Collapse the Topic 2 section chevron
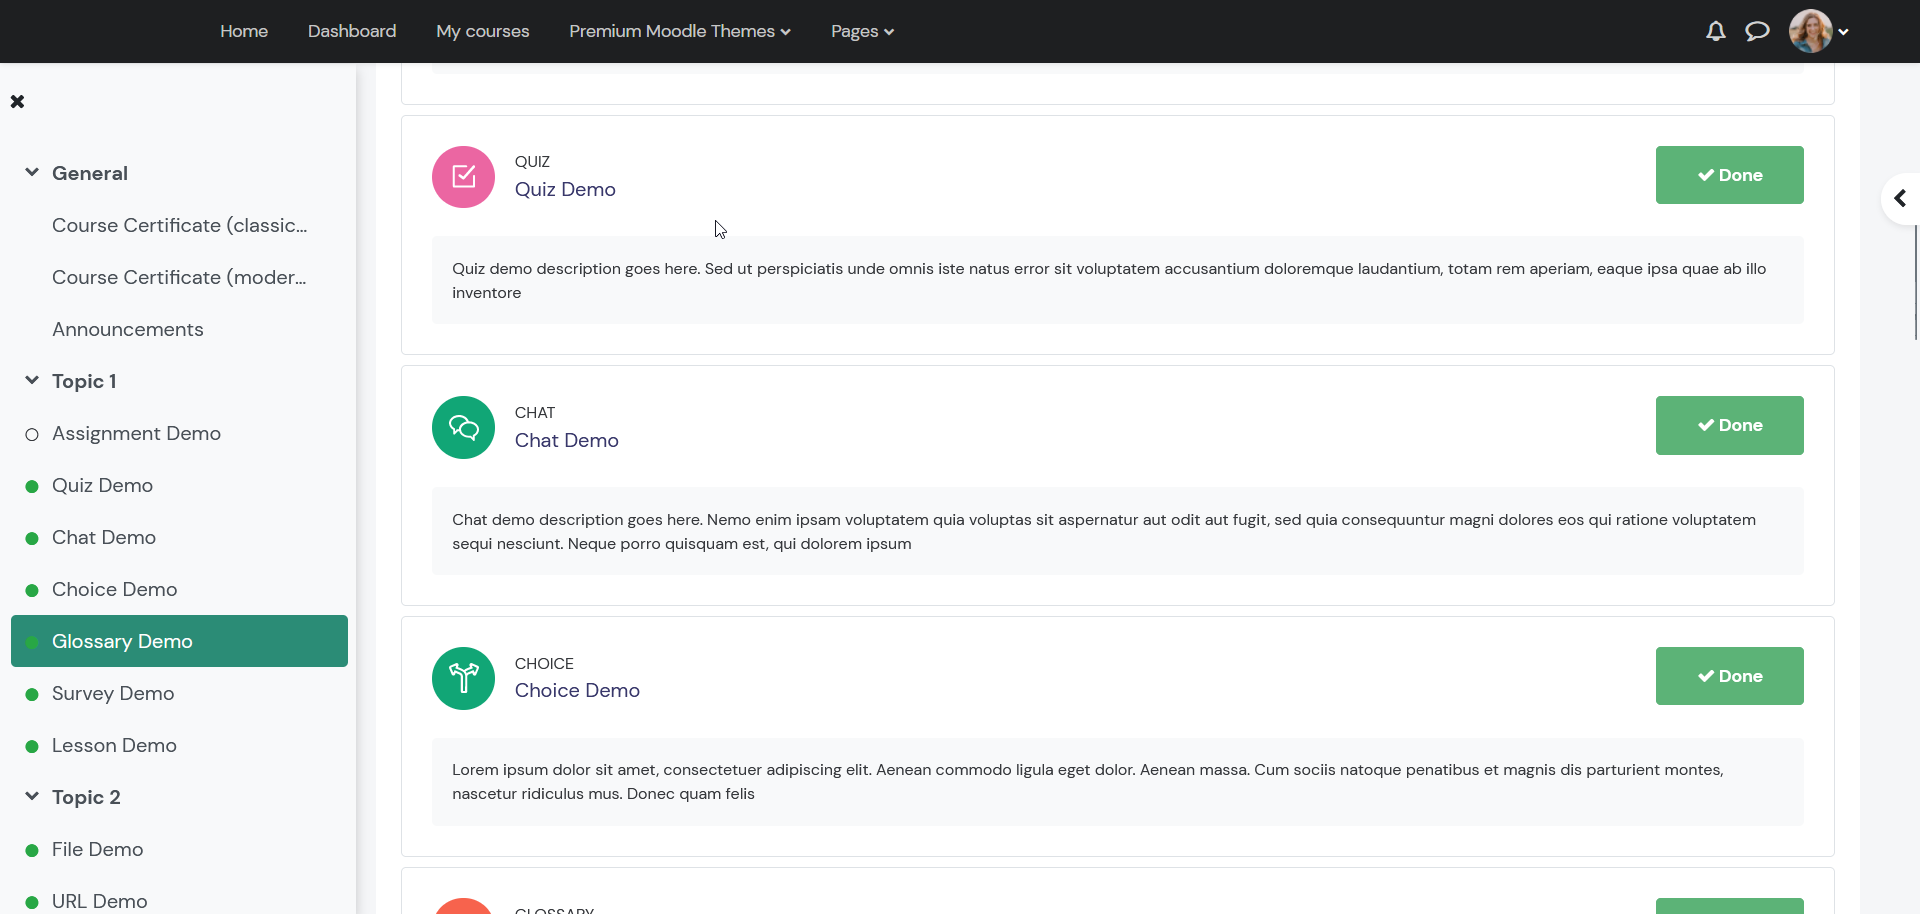The height and width of the screenshot is (914, 1920). pyautogui.click(x=32, y=796)
